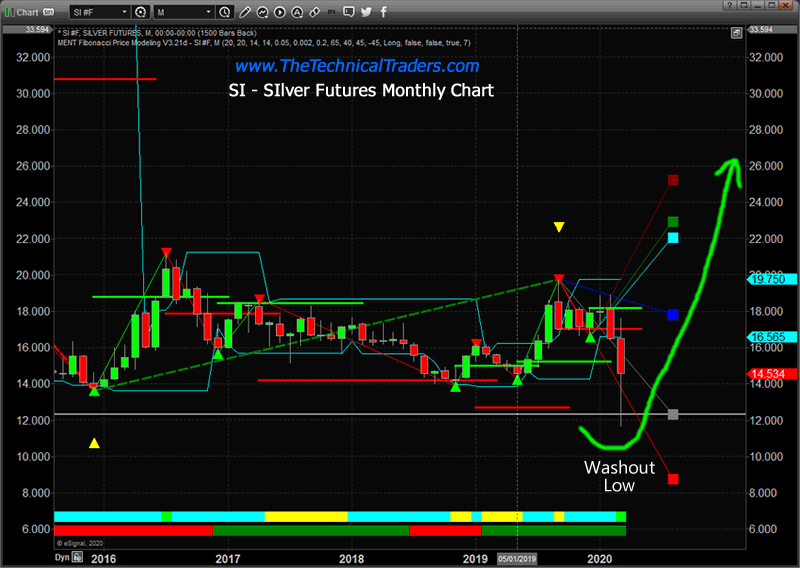This screenshot has height=568, width=800.
Task: Click the yellow up triangle below 2016
Action: pyautogui.click(x=94, y=443)
